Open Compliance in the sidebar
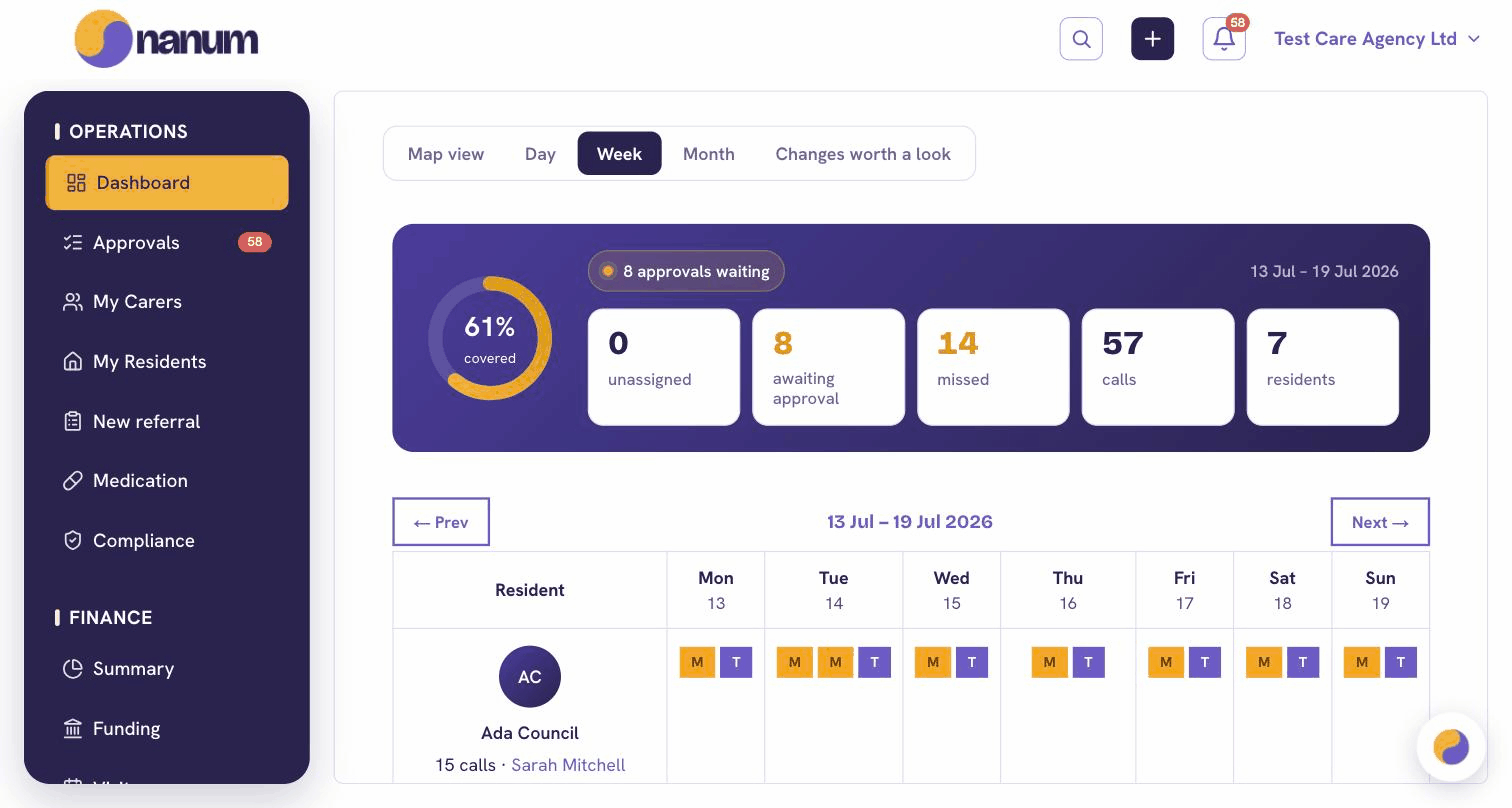Image resolution: width=1512 pixels, height=808 pixels. 167,541
